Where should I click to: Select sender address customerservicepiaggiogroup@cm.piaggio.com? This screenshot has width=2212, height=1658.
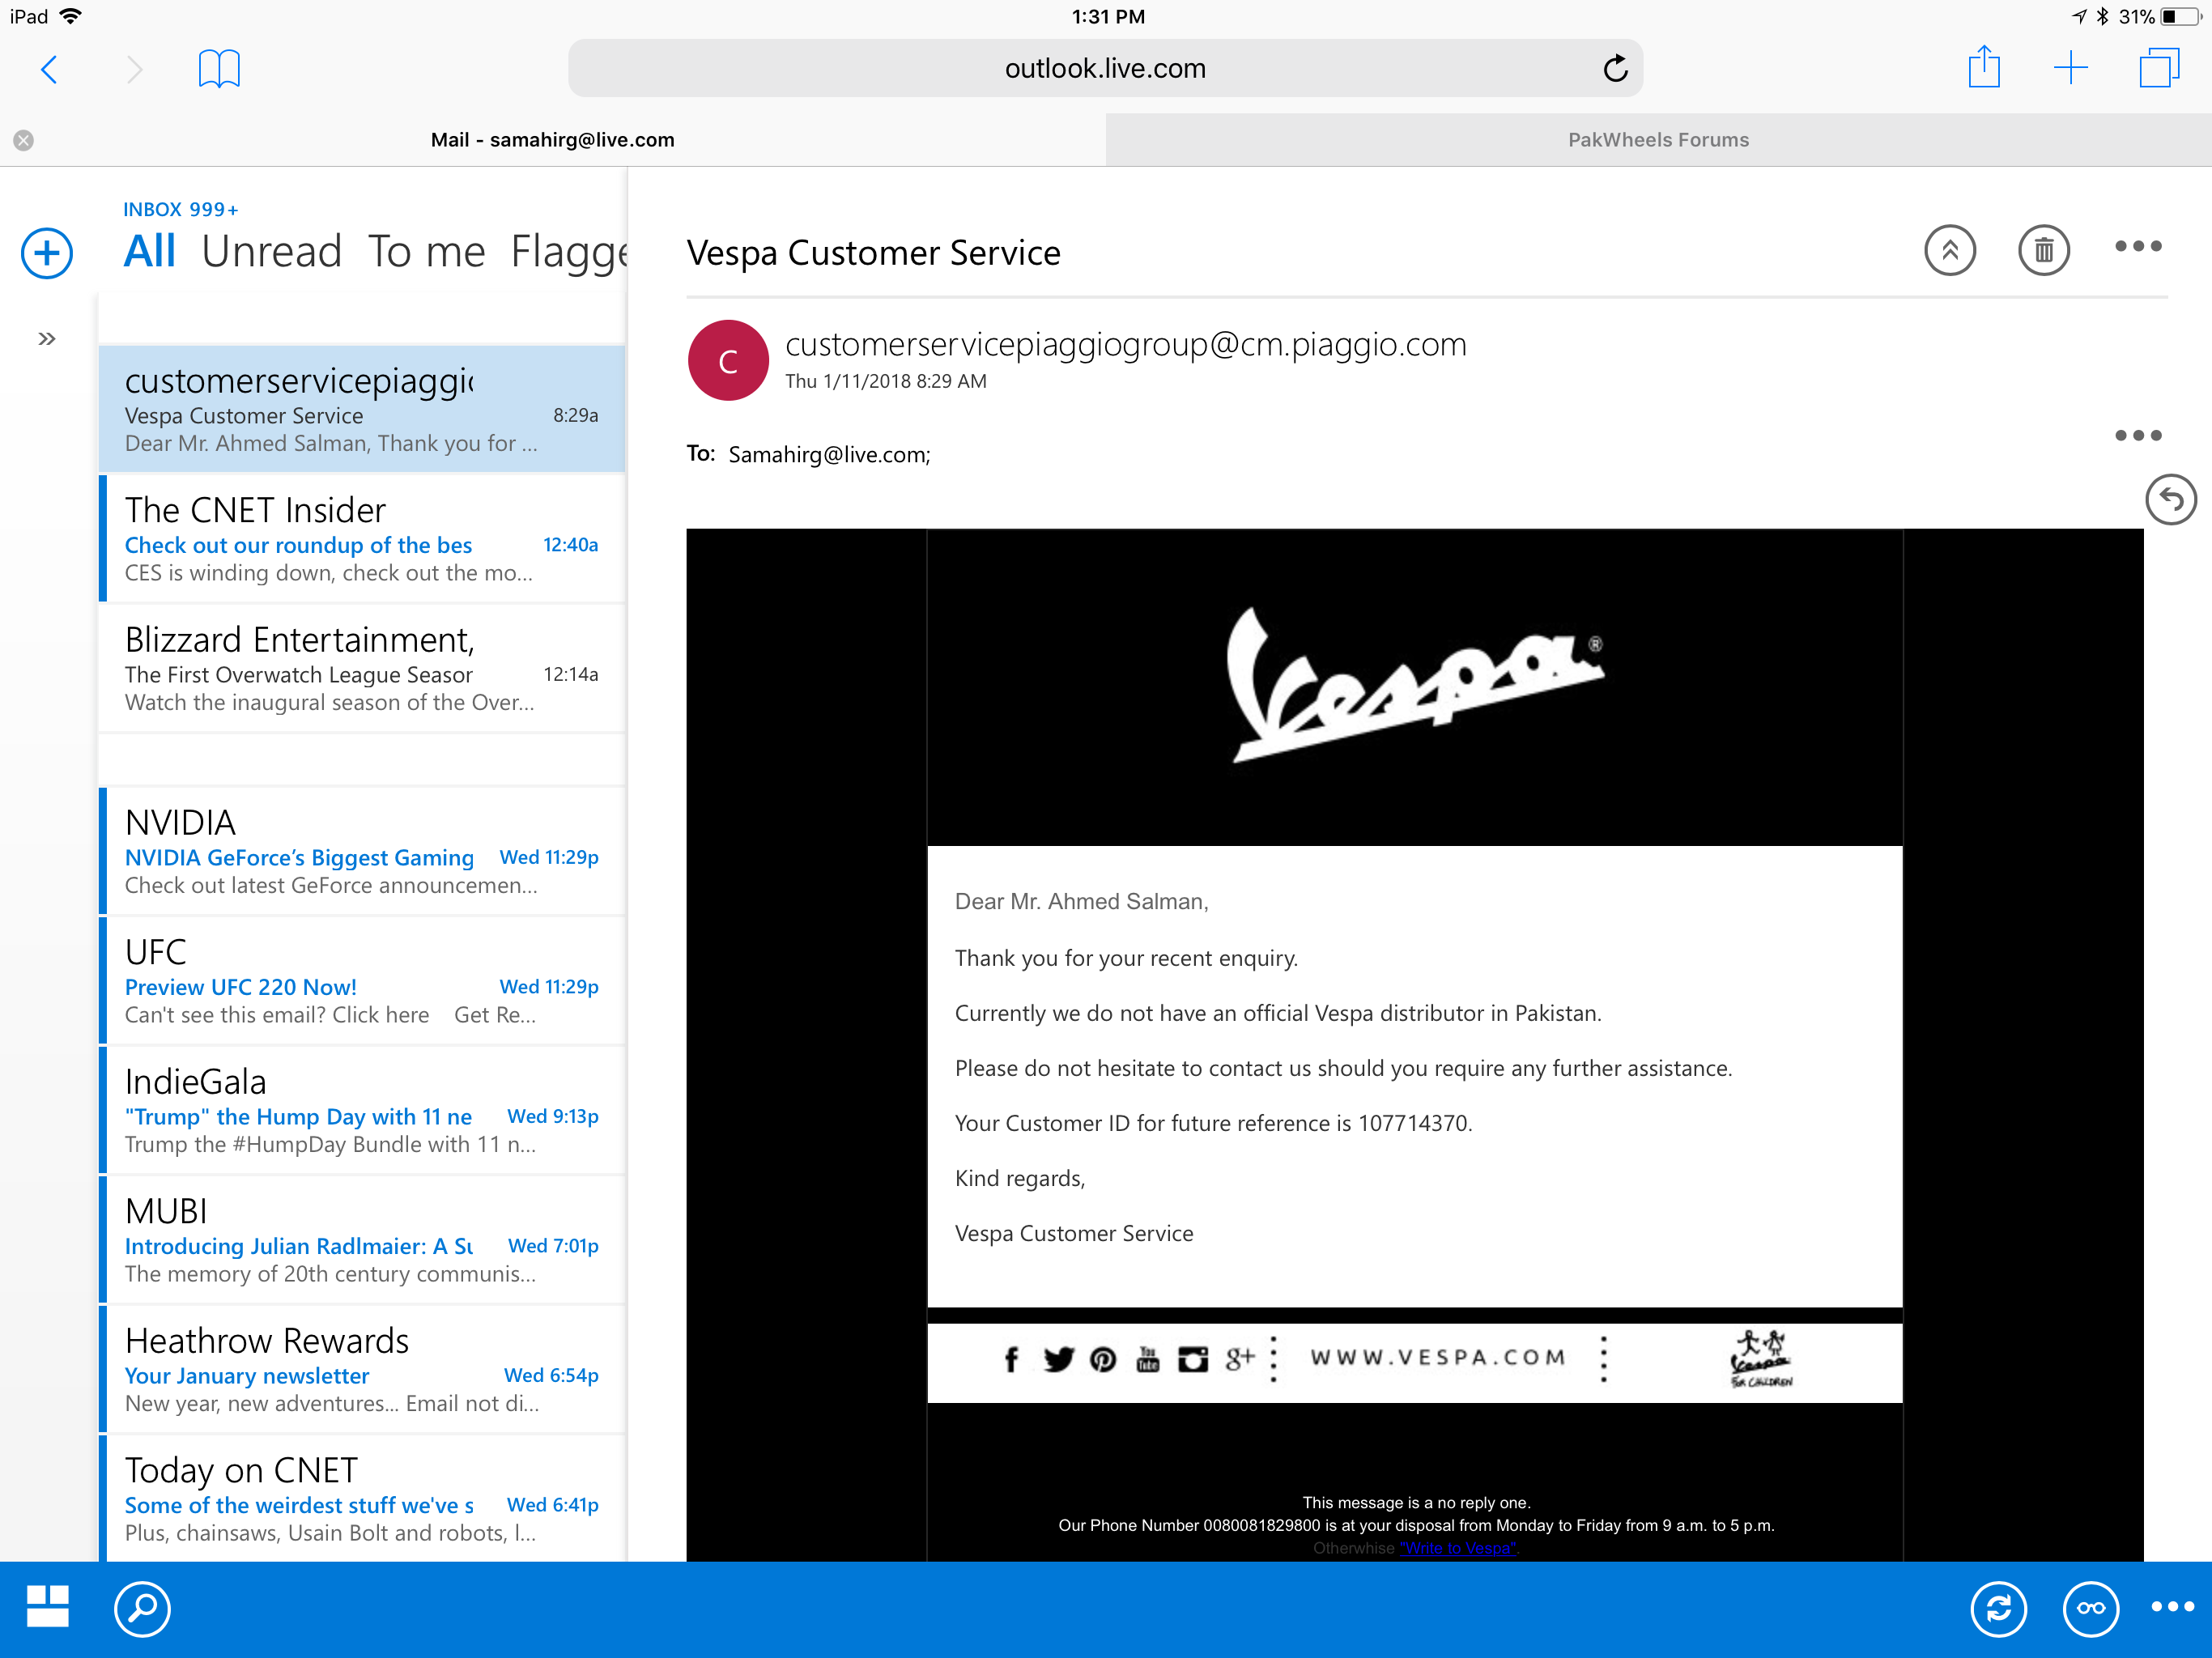[x=1125, y=344]
